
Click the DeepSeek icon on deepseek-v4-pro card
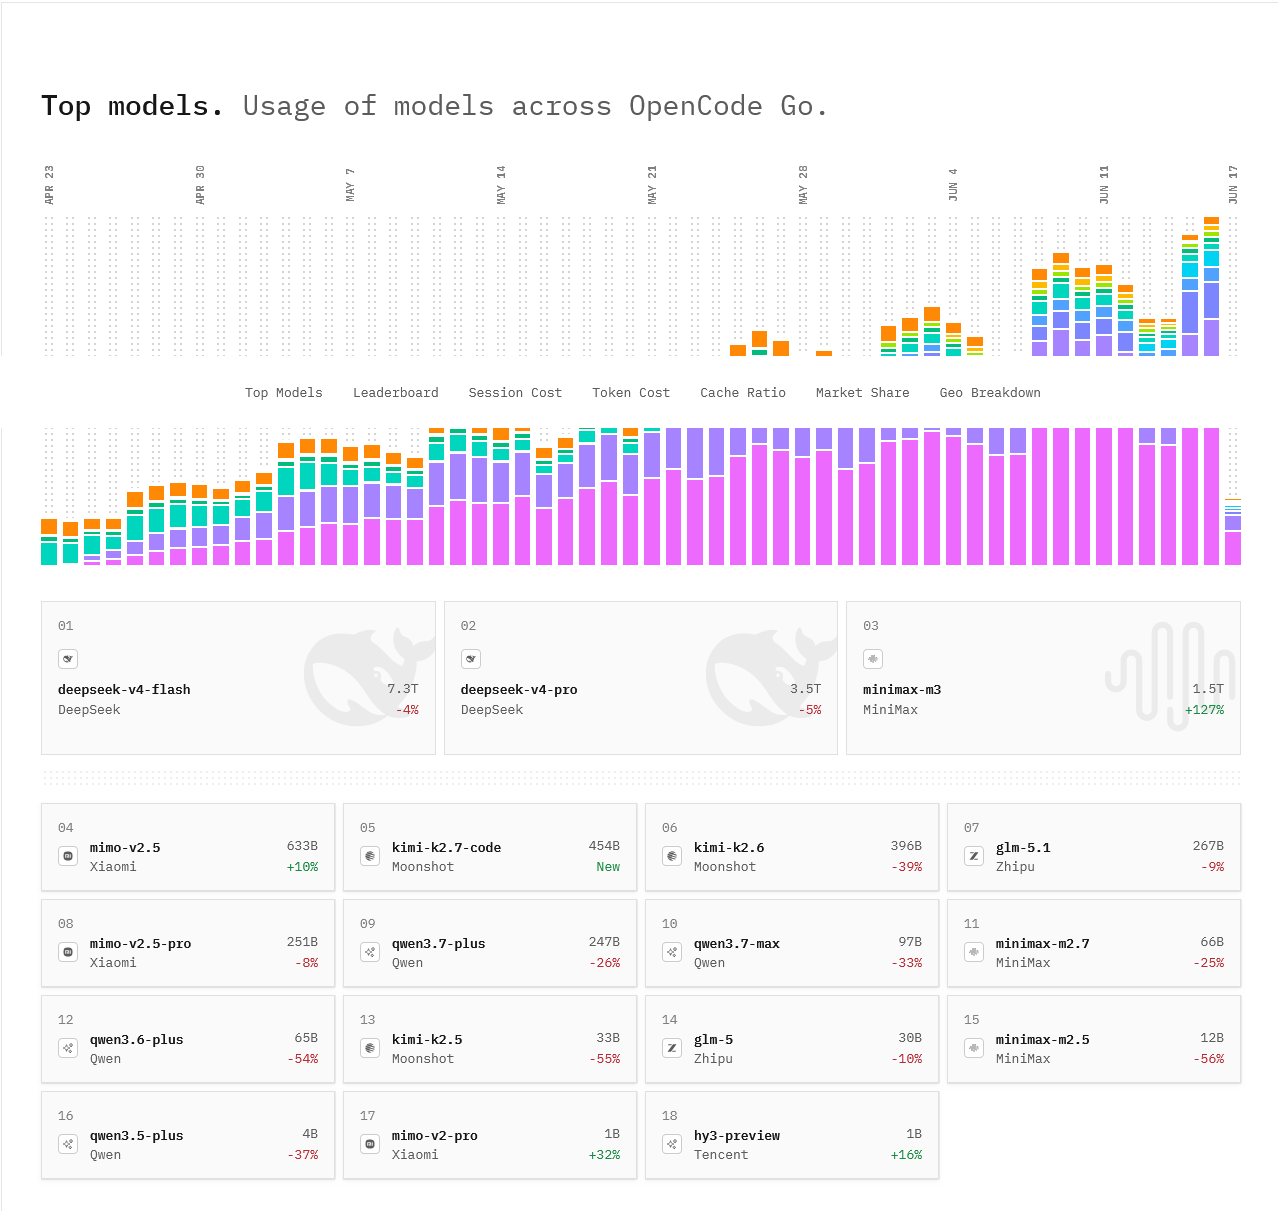click(x=471, y=659)
